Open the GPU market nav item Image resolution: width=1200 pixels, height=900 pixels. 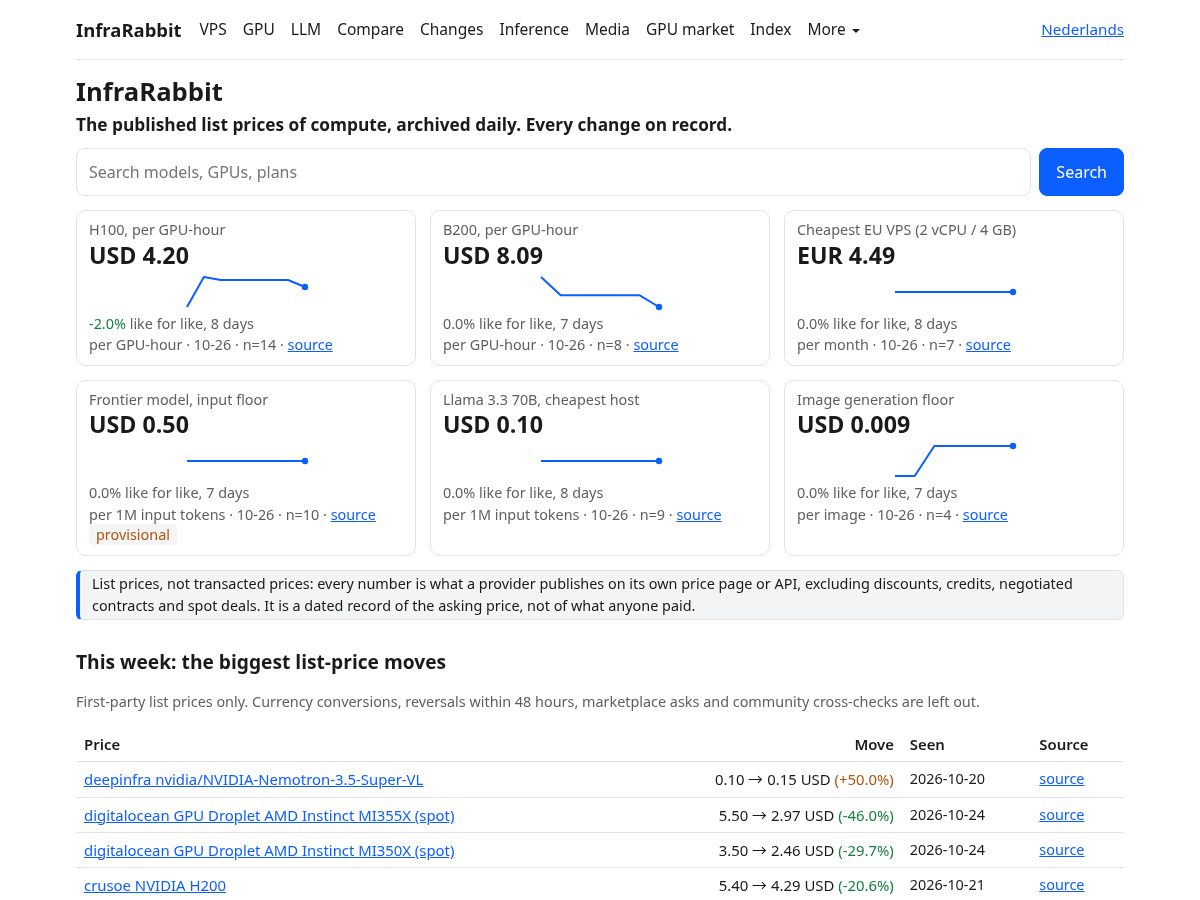[x=690, y=30]
